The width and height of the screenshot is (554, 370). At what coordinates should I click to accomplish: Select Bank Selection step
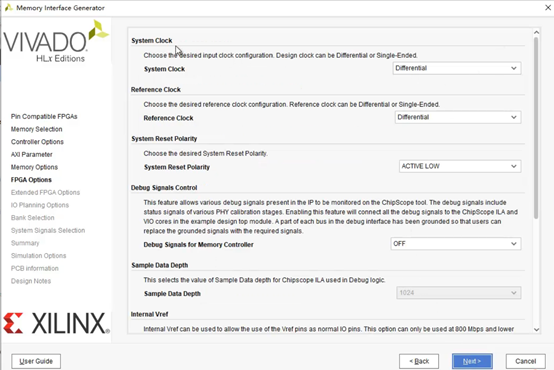tap(33, 218)
